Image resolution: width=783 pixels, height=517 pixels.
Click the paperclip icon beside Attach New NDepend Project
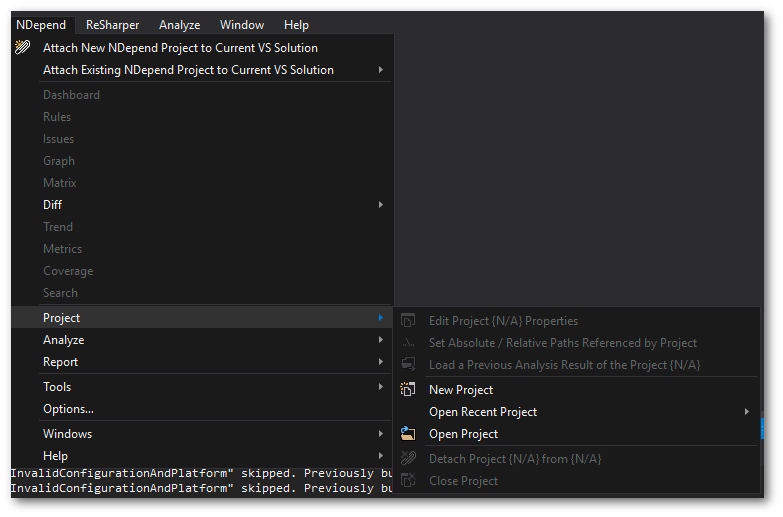[x=22, y=47]
